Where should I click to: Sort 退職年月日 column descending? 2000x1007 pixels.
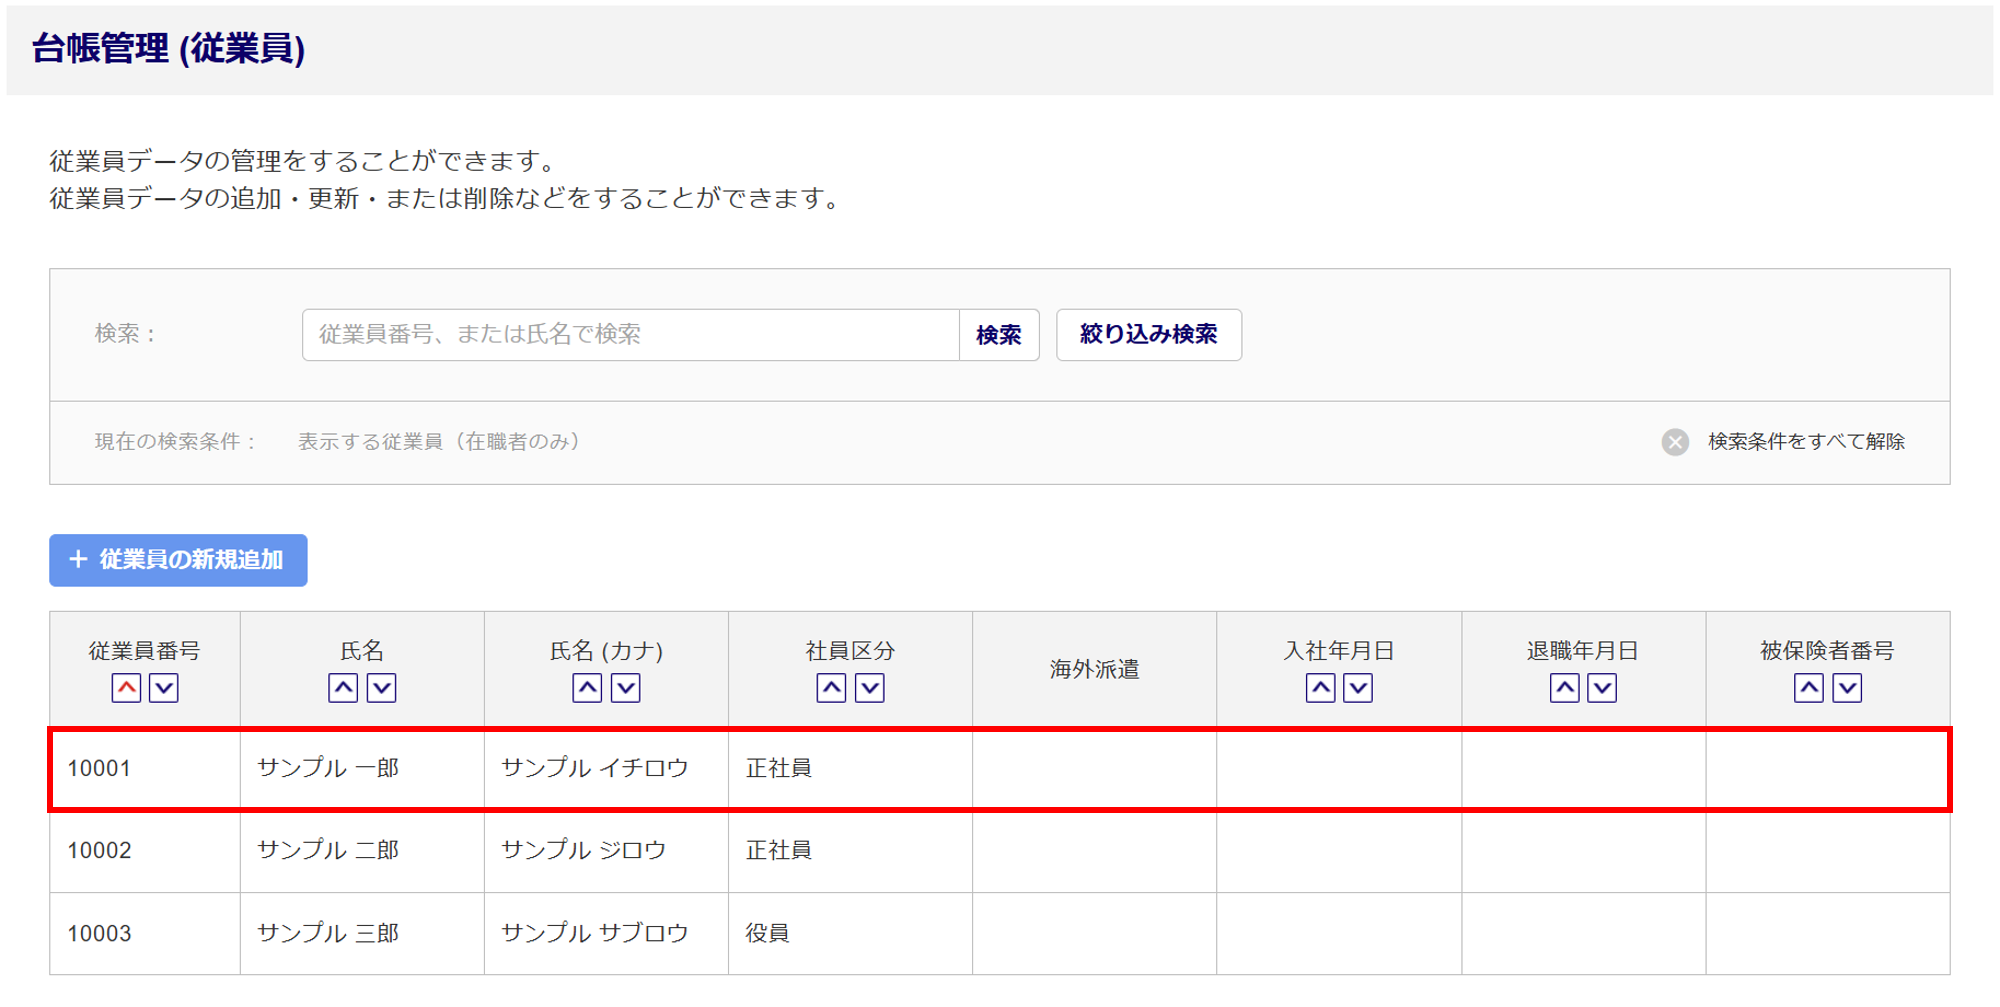tap(1602, 688)
